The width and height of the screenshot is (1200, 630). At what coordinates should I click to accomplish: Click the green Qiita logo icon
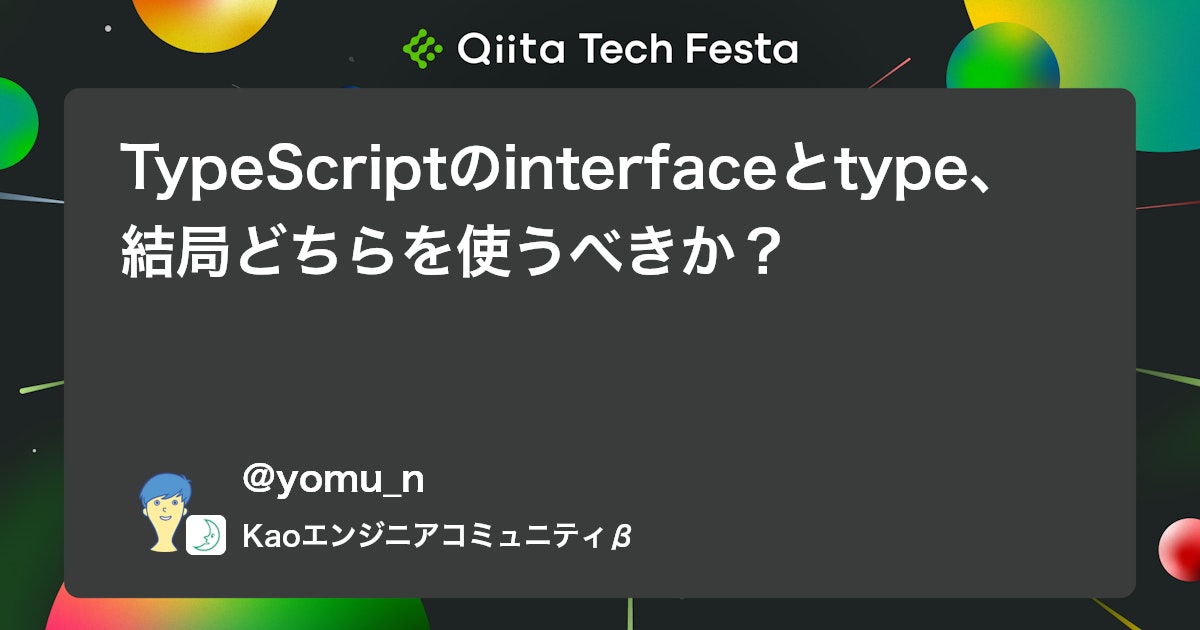[x=422, y=48]
